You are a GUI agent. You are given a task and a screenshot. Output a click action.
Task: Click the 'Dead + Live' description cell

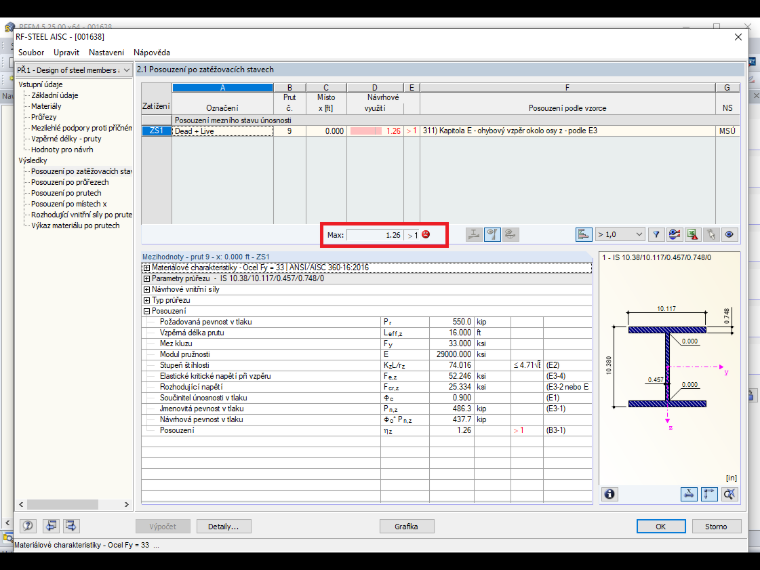222,131
